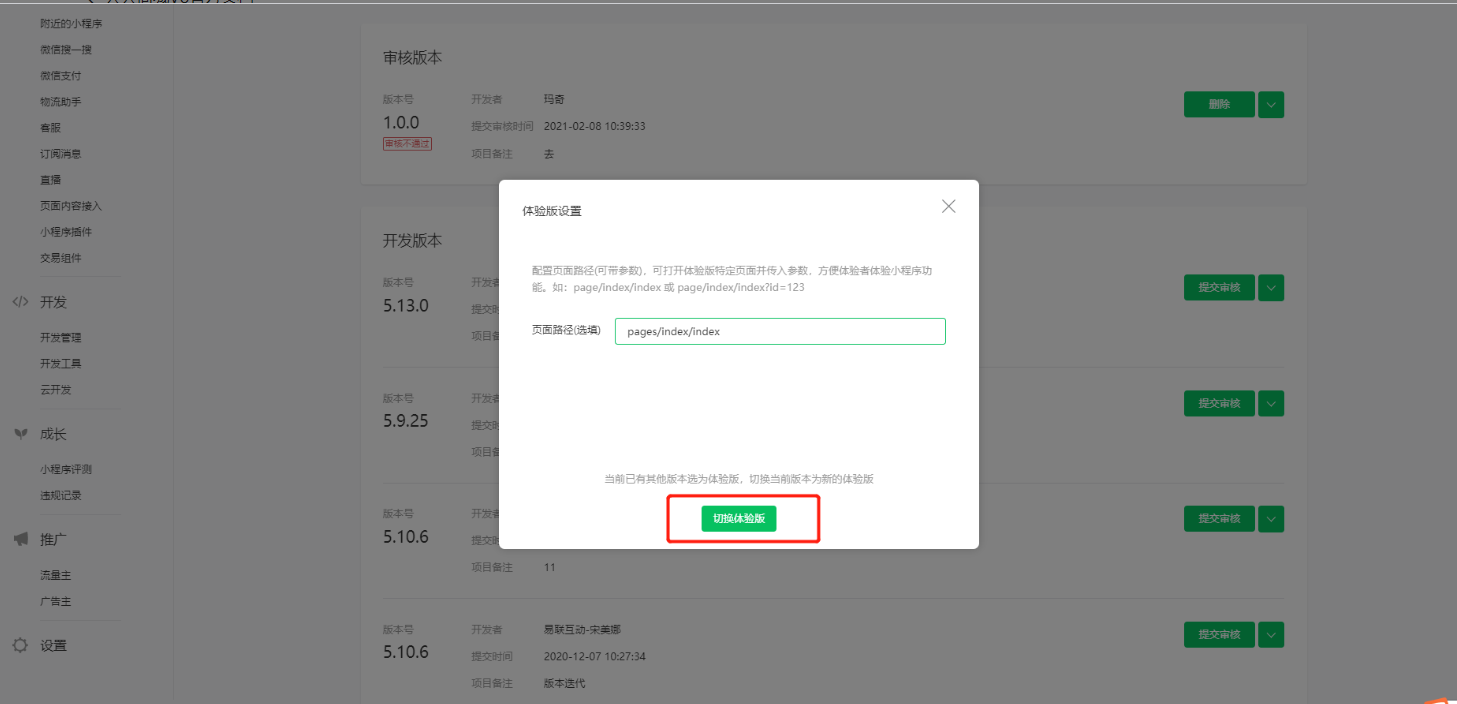Image resolution: width=1457 pixels, height=704 pixels.
Task: Select 流量主 under 推广
Action: point(56,576)
